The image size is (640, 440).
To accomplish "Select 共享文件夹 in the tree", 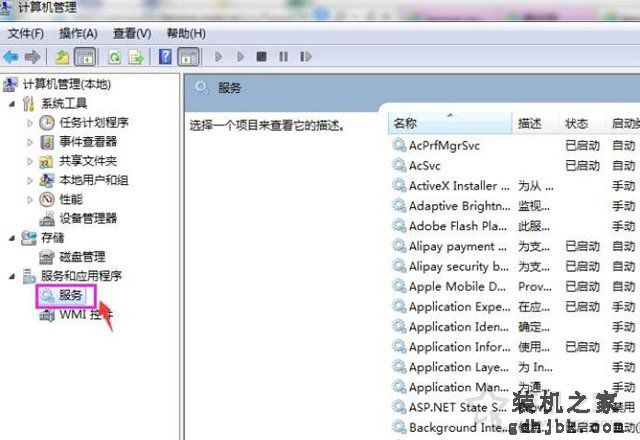I will pos(88,160).
